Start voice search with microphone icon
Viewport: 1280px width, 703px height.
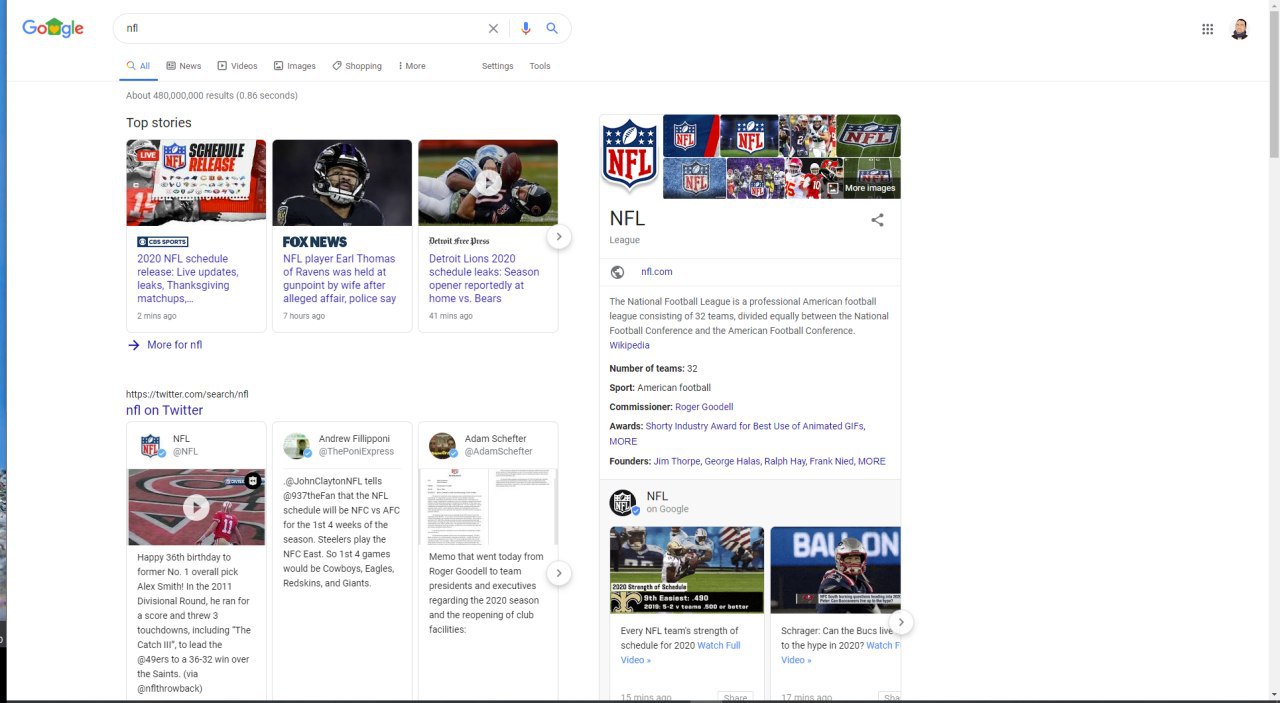(x=526, y=29)
